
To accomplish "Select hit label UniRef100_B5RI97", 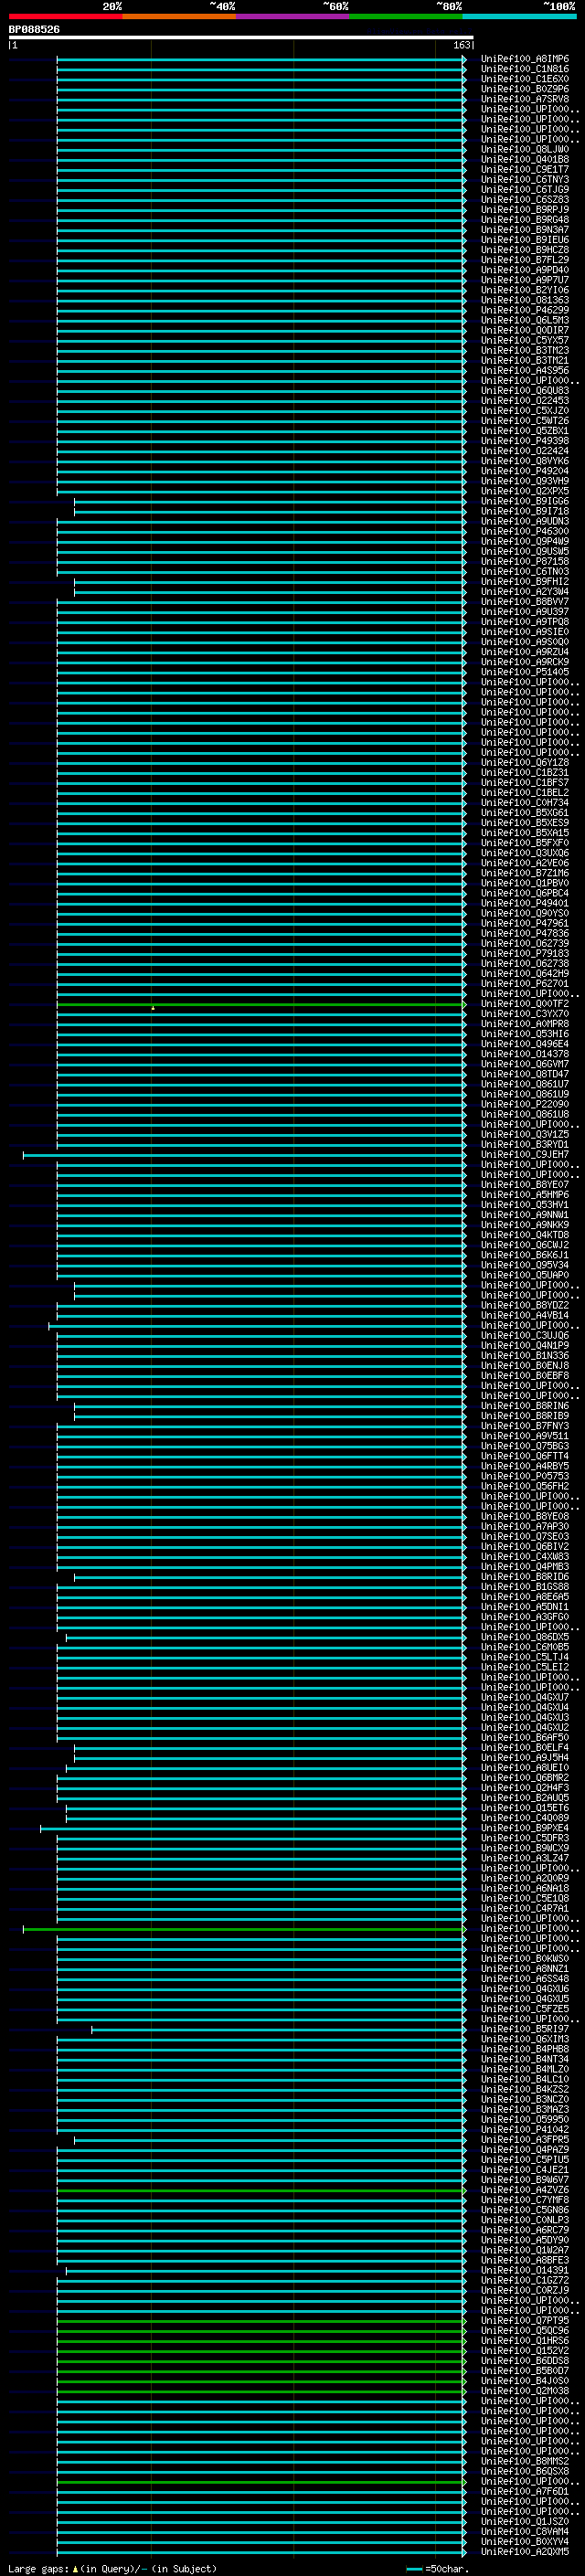I will point(525,2029).
